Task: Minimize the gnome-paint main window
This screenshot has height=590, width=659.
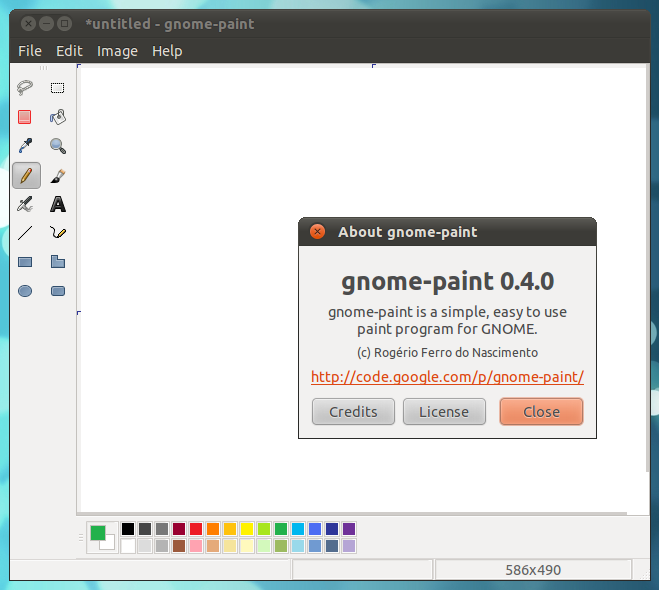Action: coord(46,24)
